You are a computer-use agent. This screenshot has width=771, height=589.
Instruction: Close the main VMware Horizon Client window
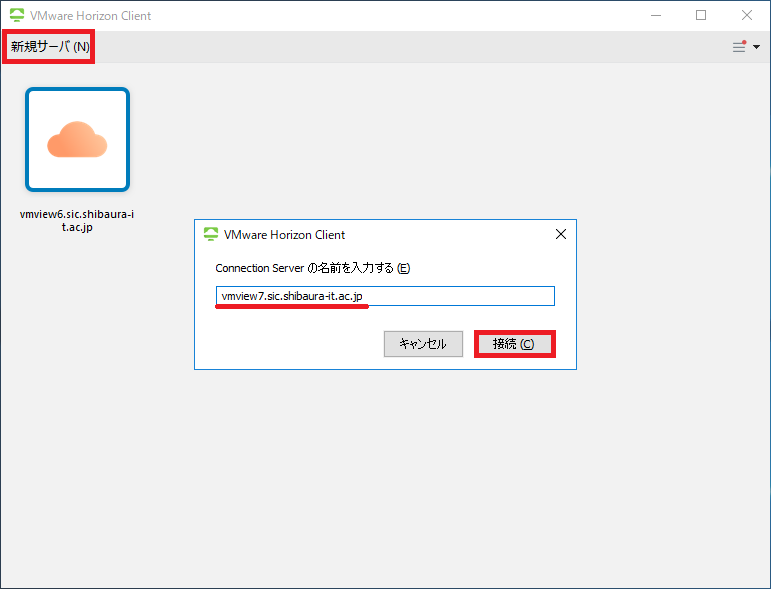pyautogui.click(x=746, y=15)
